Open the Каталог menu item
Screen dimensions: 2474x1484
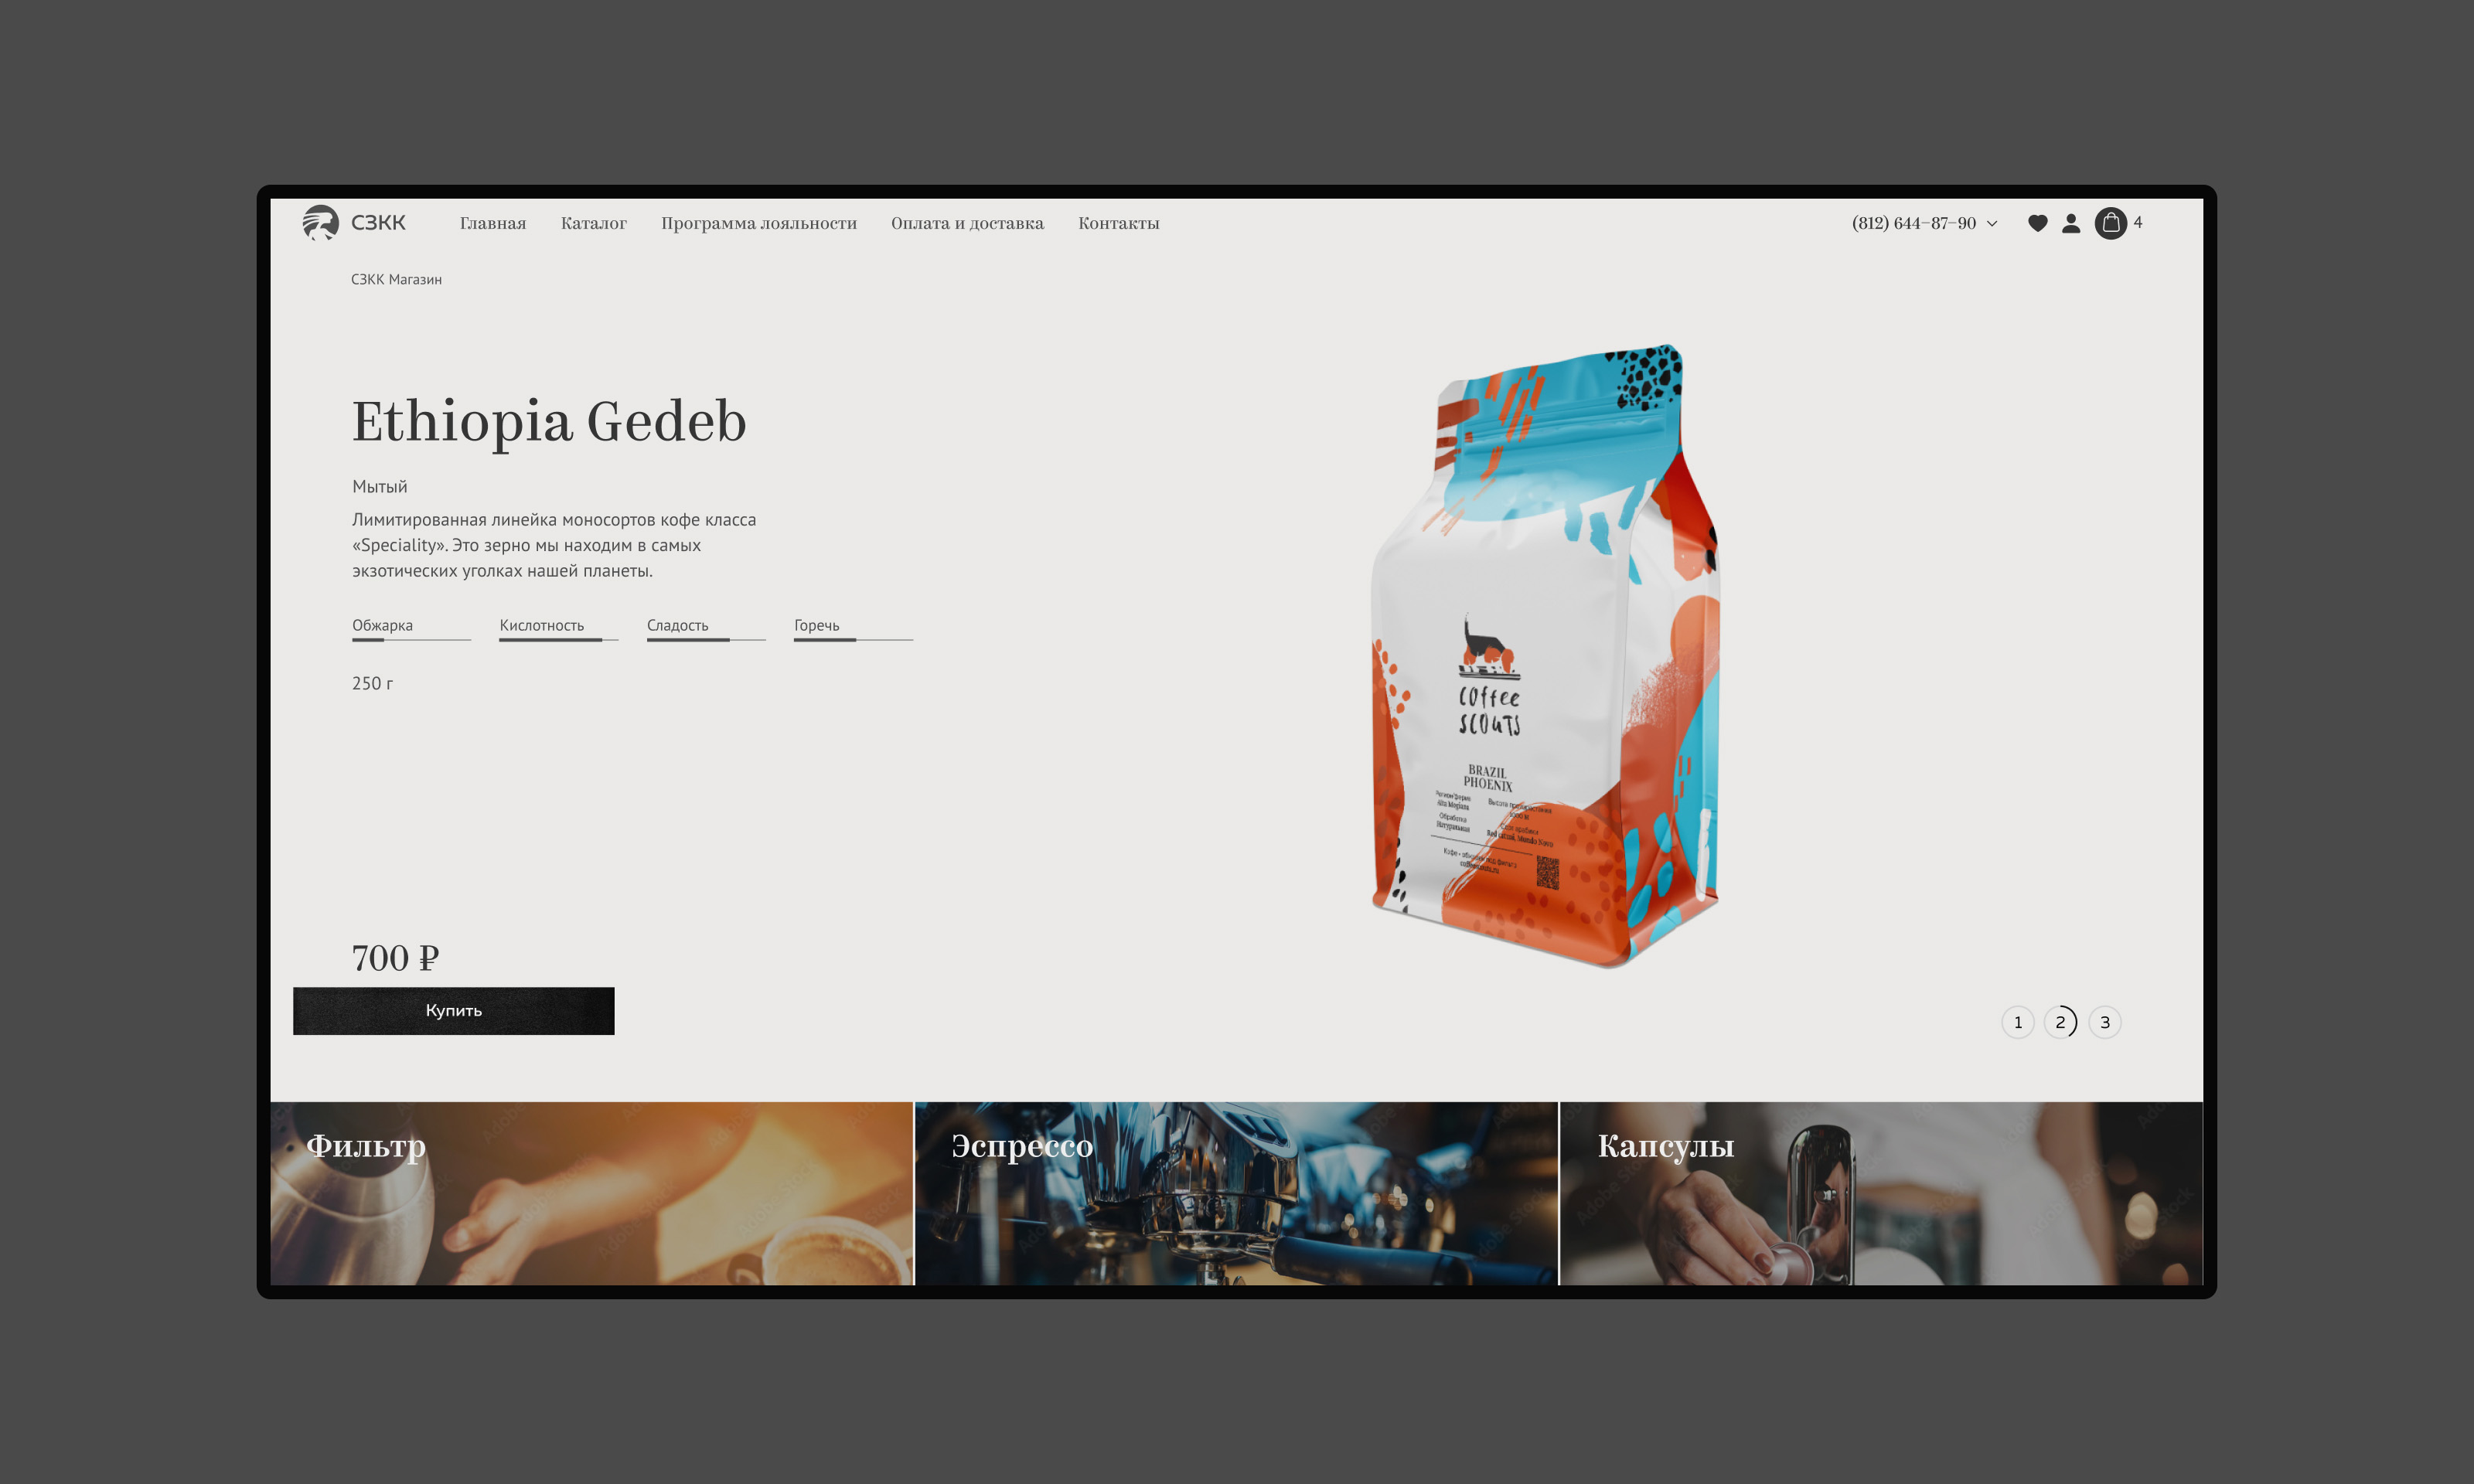coord(593,223)
